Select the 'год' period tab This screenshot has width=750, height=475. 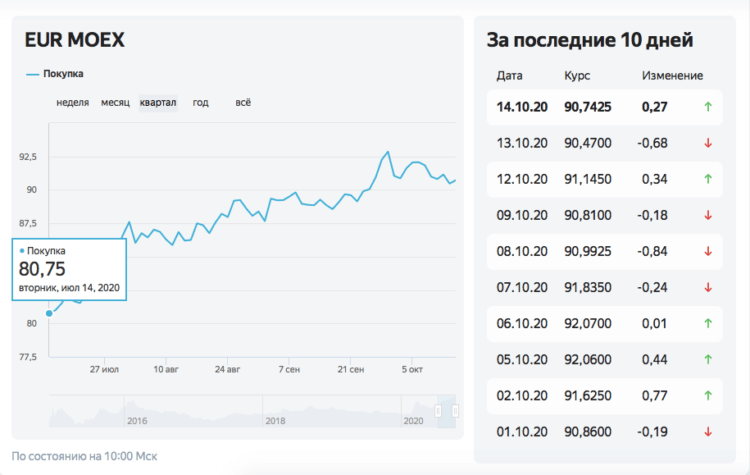click(x=200, y=103)
